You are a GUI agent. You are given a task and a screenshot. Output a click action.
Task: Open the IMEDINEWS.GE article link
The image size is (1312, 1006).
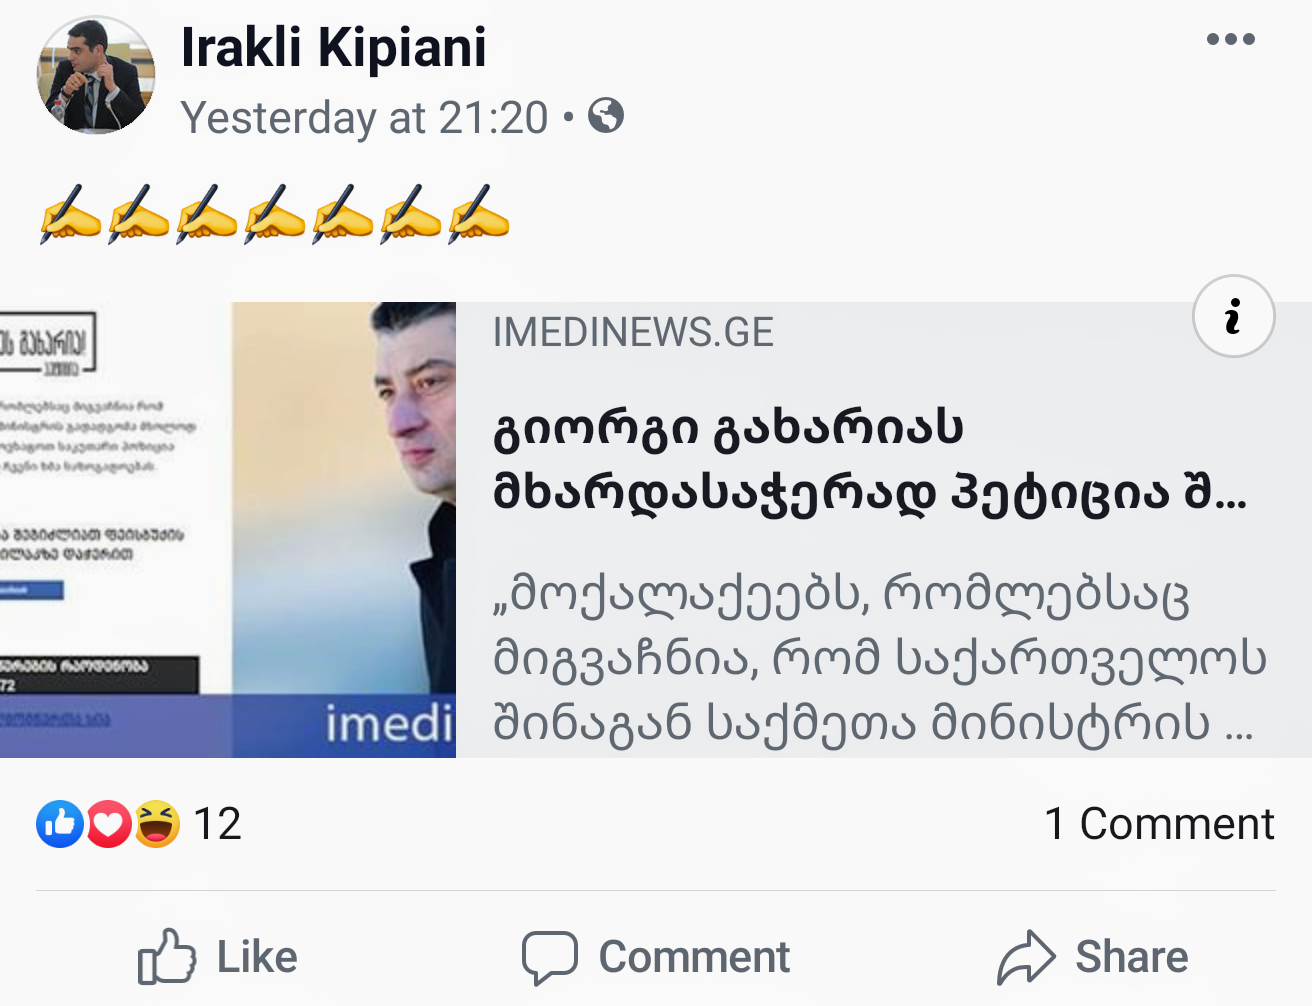click(633, 332)
